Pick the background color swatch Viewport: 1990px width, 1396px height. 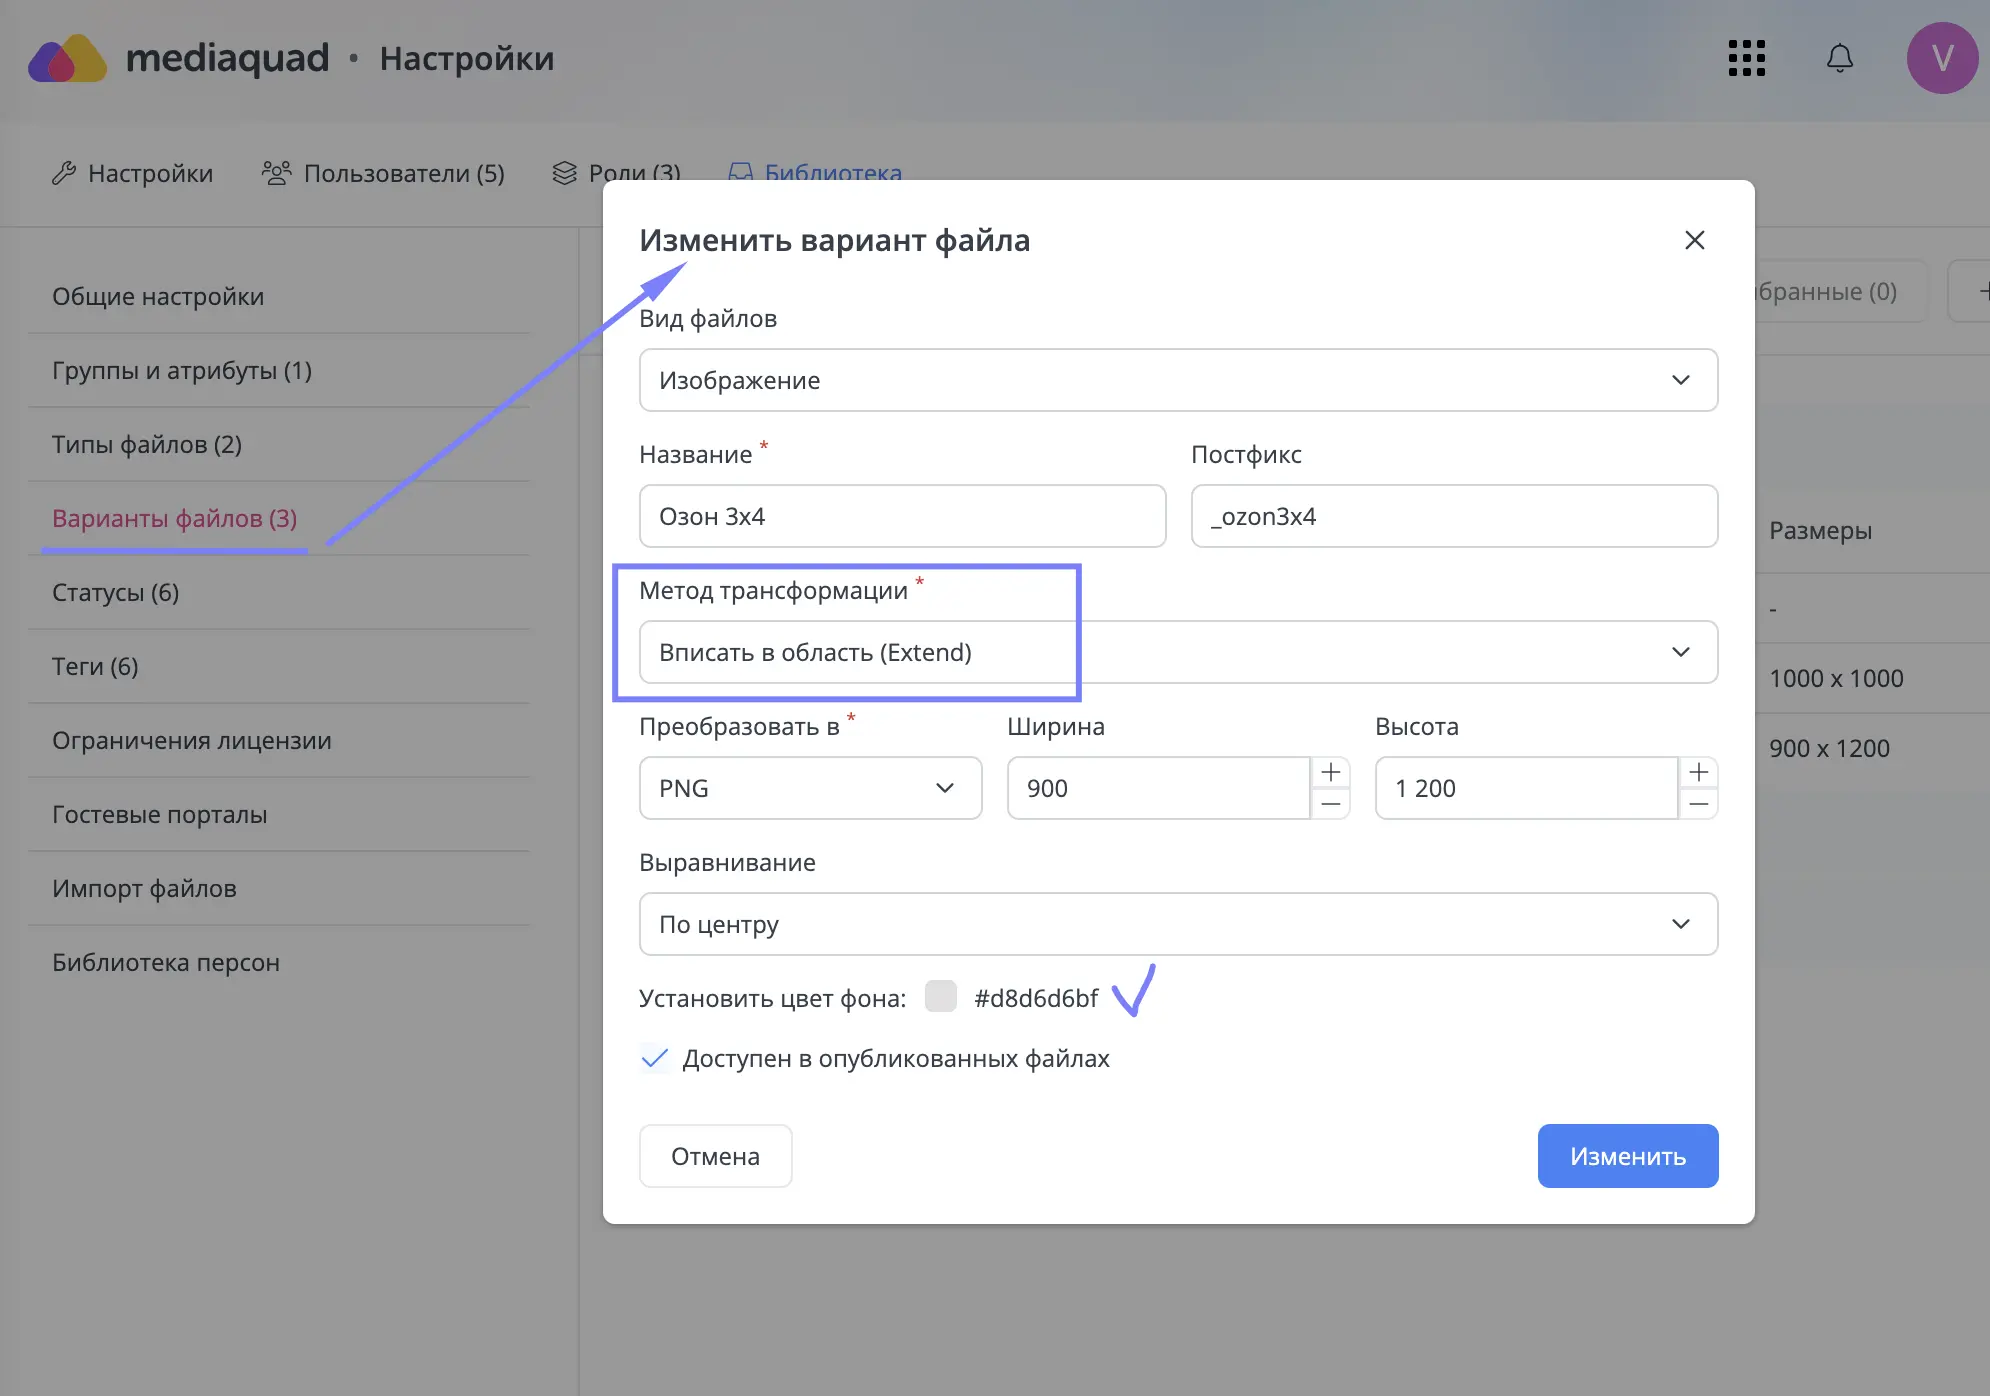[940, 996]
